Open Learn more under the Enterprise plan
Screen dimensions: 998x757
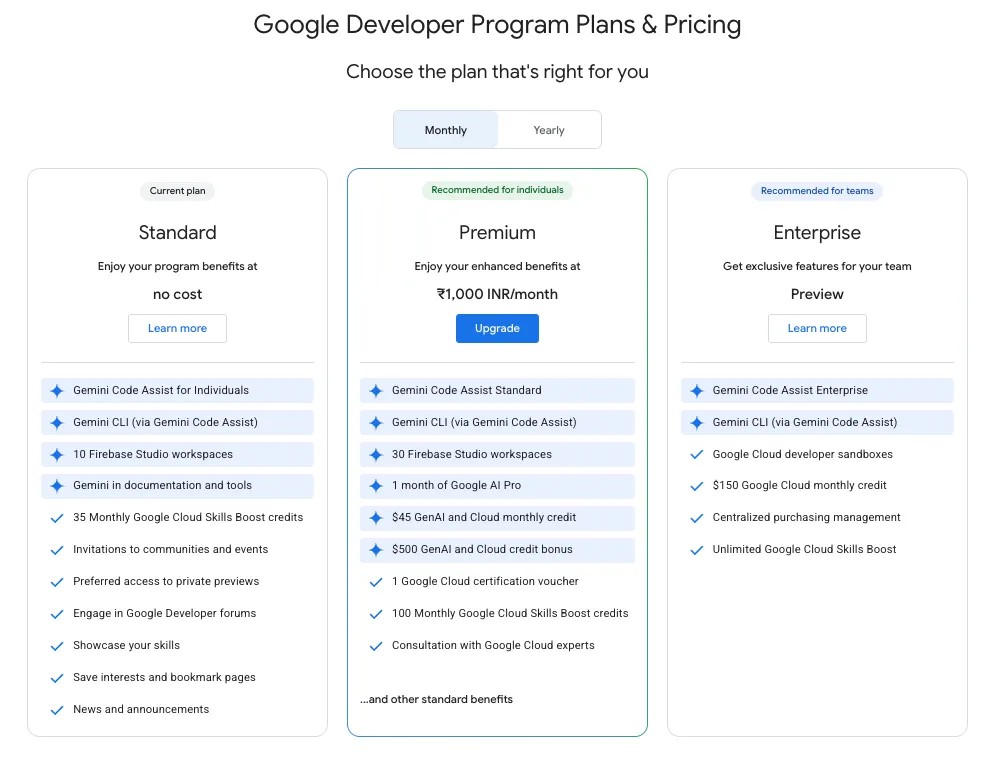coord(817,328)
